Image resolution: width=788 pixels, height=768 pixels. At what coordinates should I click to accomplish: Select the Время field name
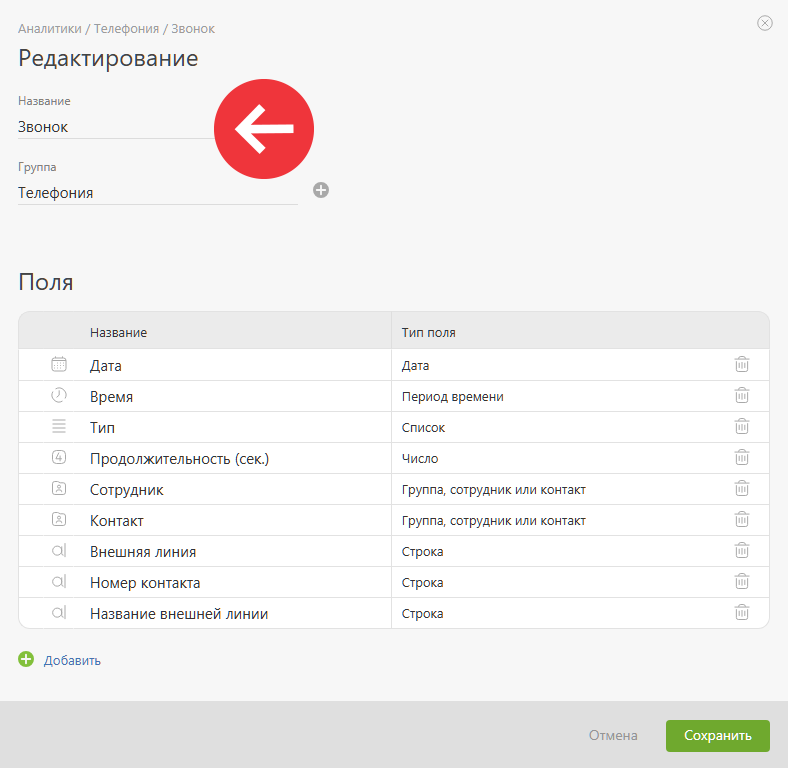(111, 397)
